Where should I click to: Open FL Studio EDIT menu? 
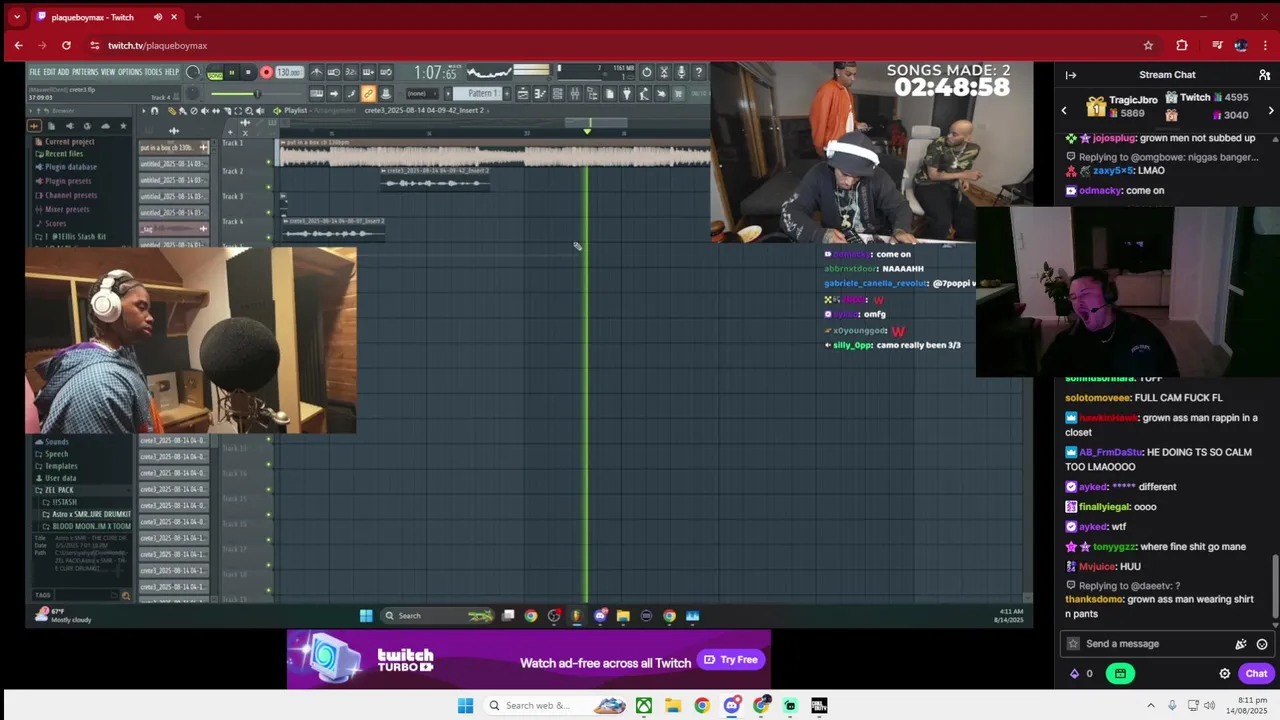(49, 72)
